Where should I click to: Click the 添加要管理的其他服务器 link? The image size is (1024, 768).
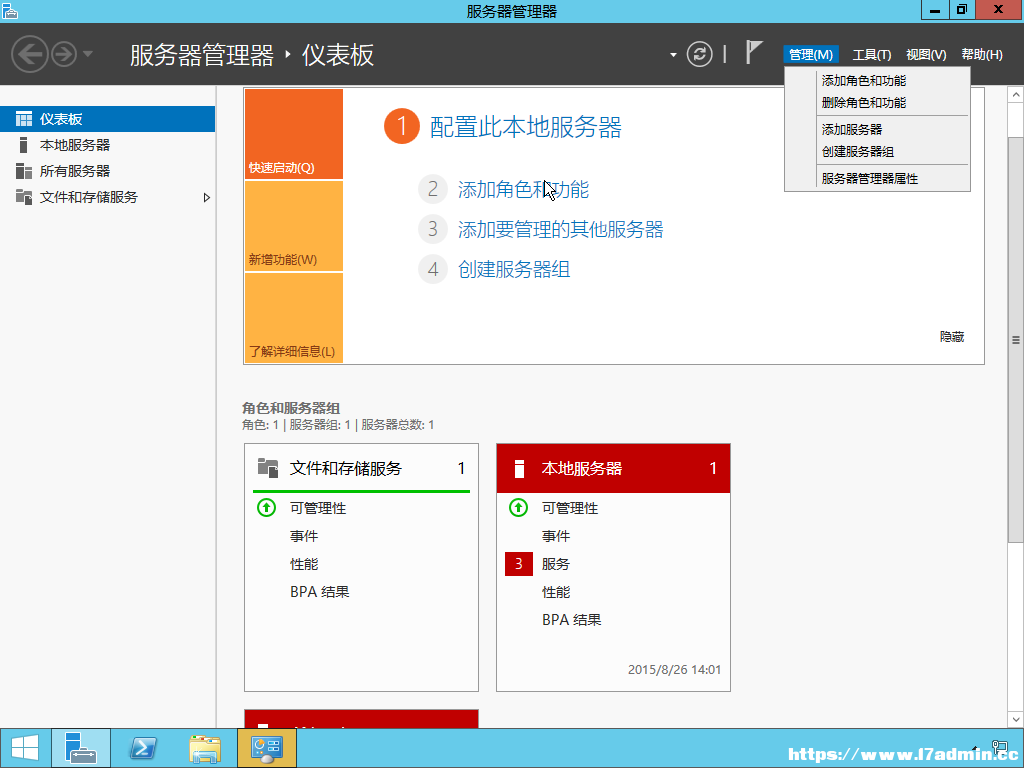pyautogui.click(x=560, y=229)
